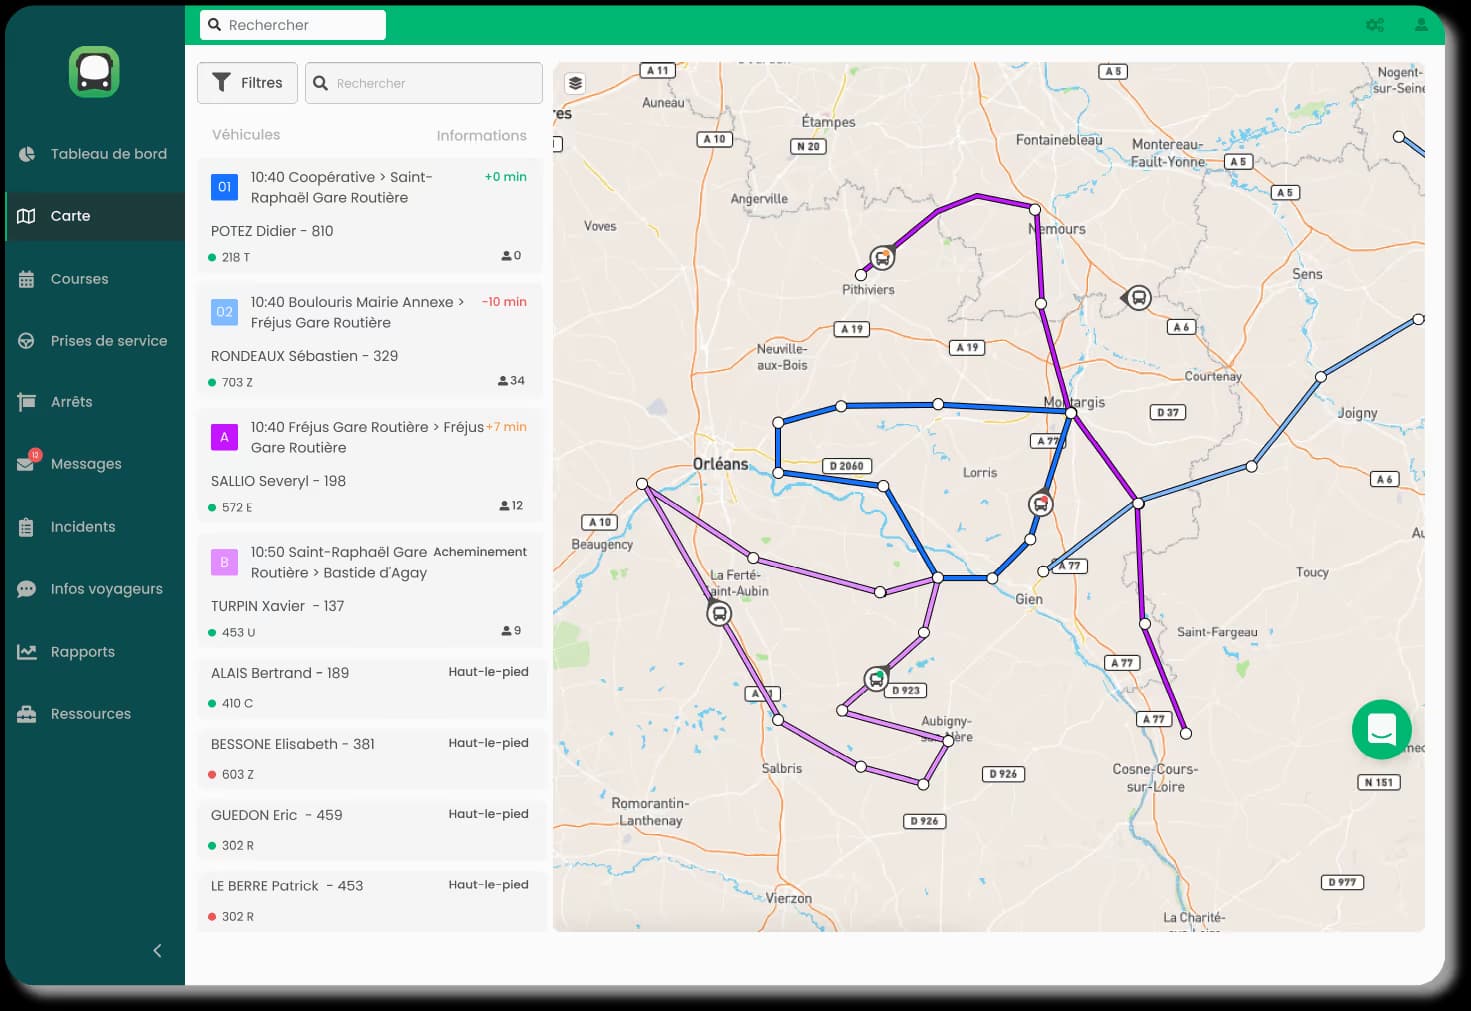Open the Incidents section
Viewport: 1471px width, 1011px height.
(x=82, y=527)
